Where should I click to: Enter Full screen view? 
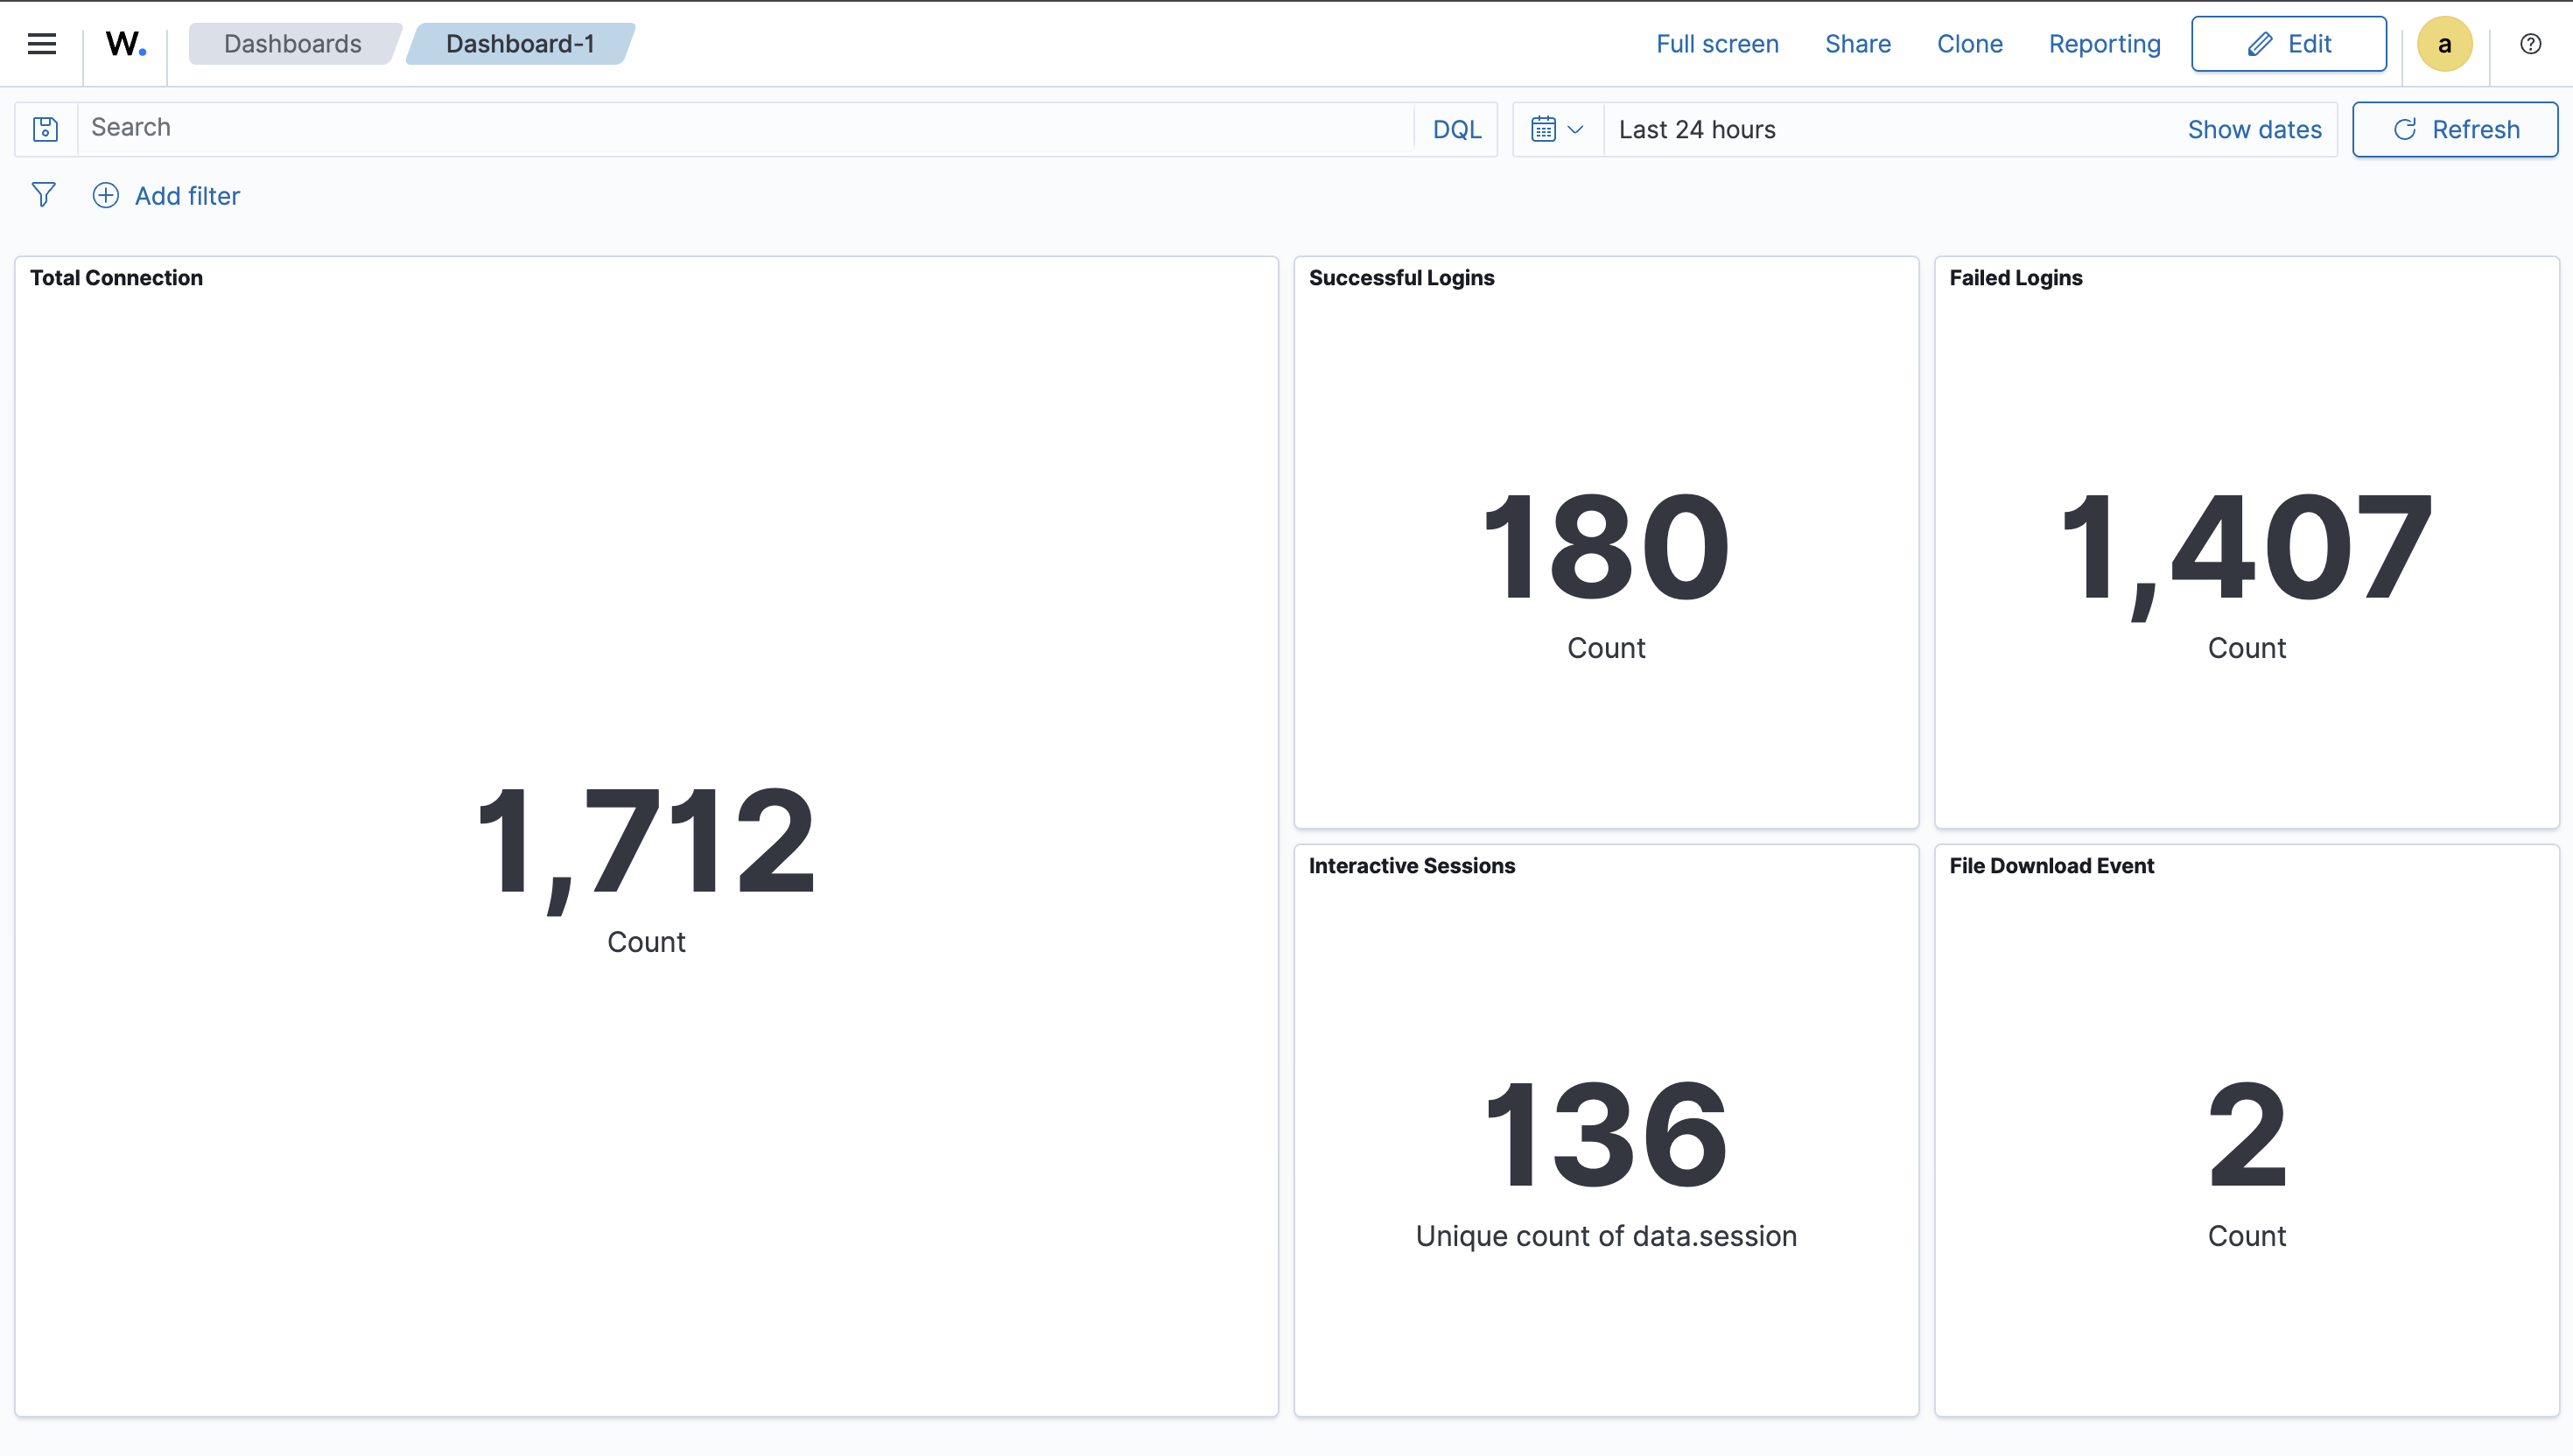click(x=1716, y=43)
